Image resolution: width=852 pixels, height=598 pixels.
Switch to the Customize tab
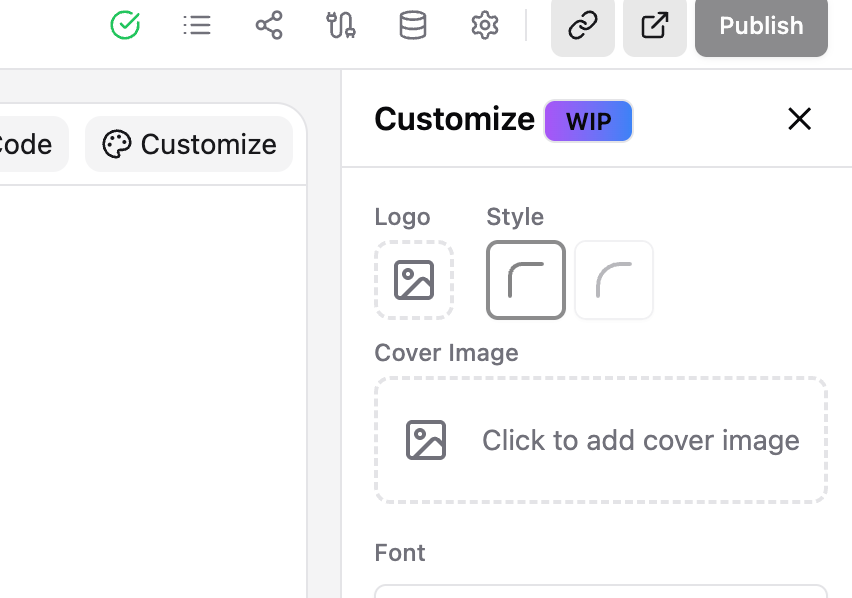pyautogui.click(x=188, y=144)
